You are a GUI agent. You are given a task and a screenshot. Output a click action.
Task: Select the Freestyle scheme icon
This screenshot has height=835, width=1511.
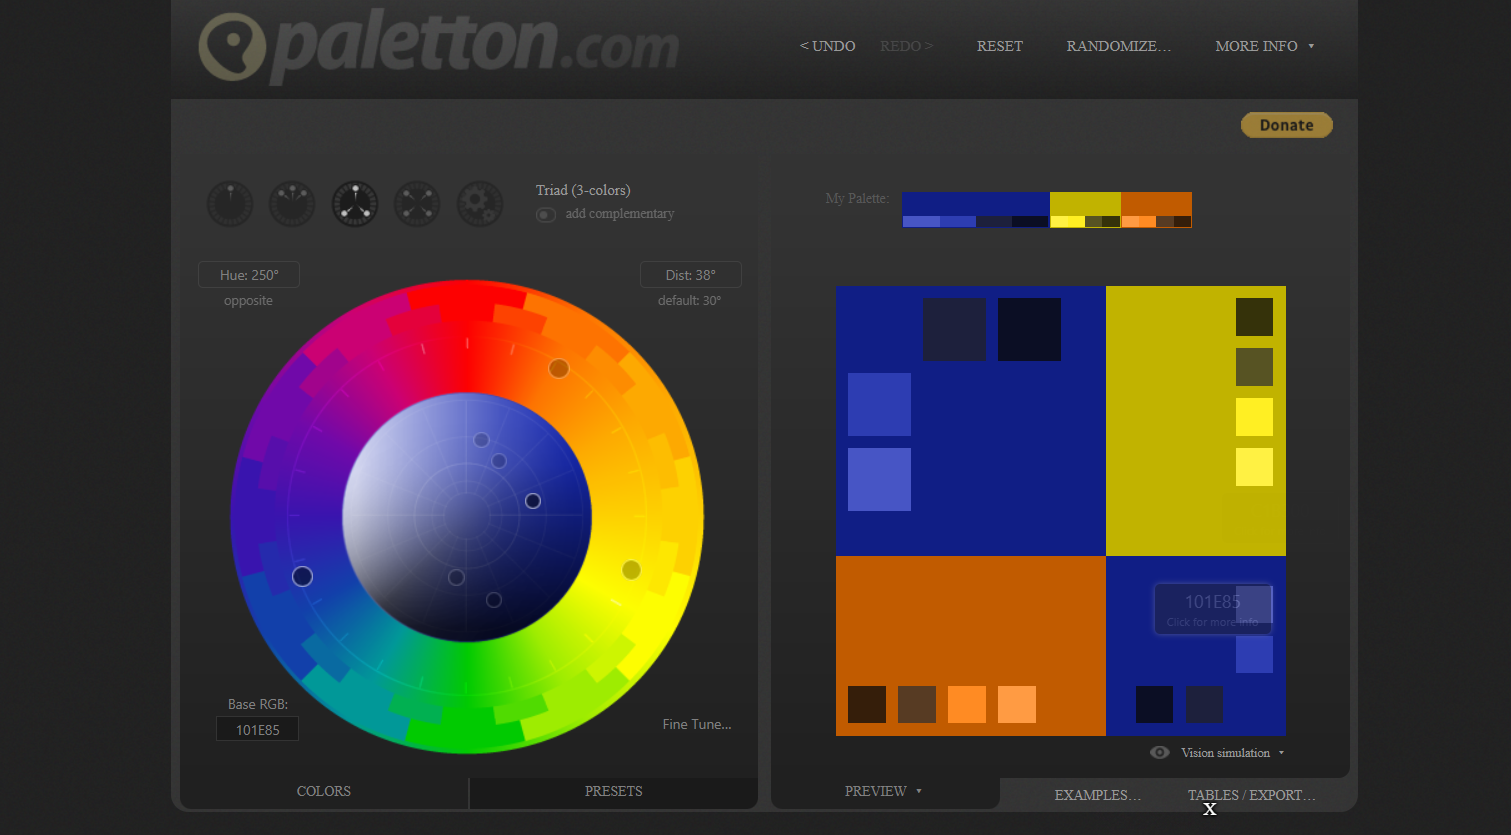[x=479, y=203]
